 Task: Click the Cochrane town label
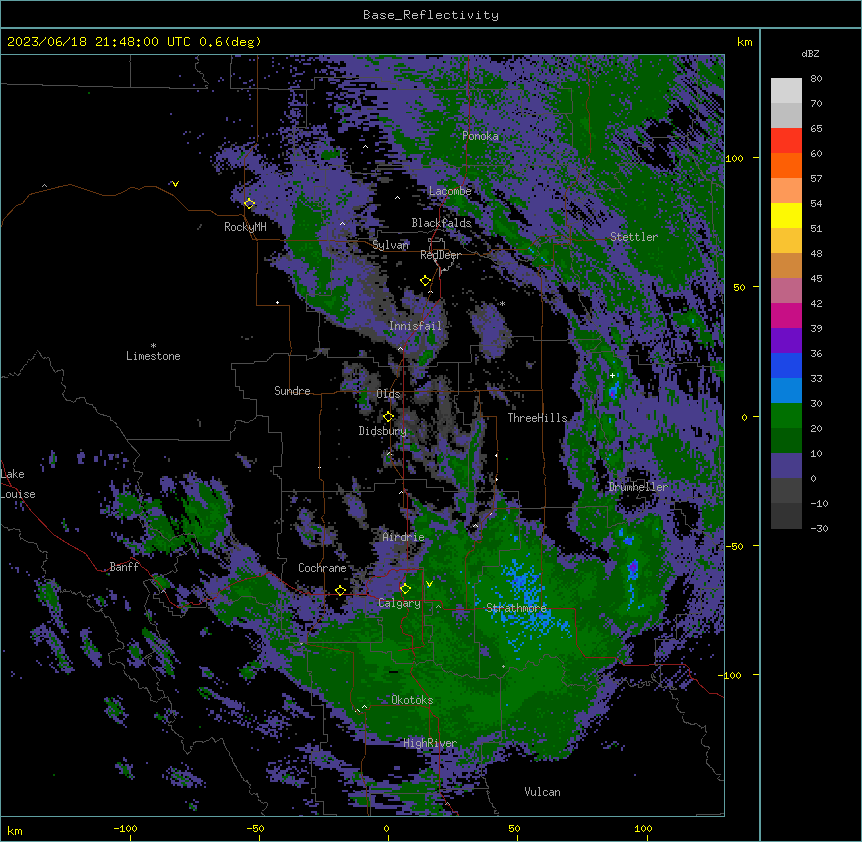[x=322, y=568]
